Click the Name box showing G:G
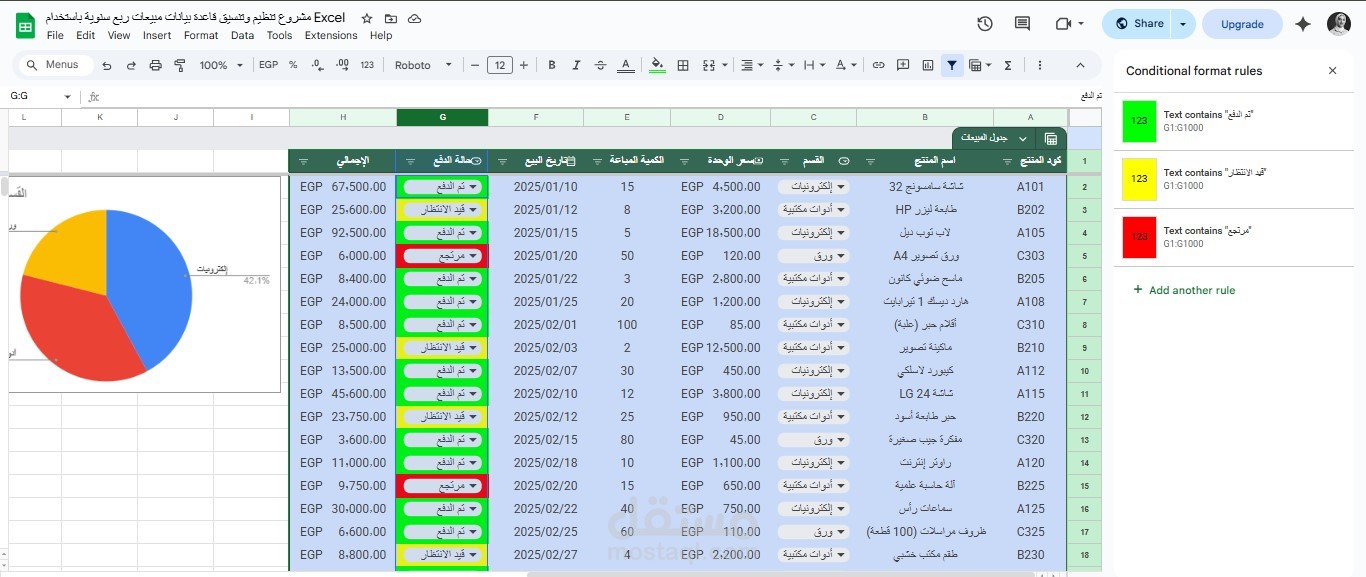The height and width of the screenshot is (577, 1366). pyautogui.click(x=40, y=97)
